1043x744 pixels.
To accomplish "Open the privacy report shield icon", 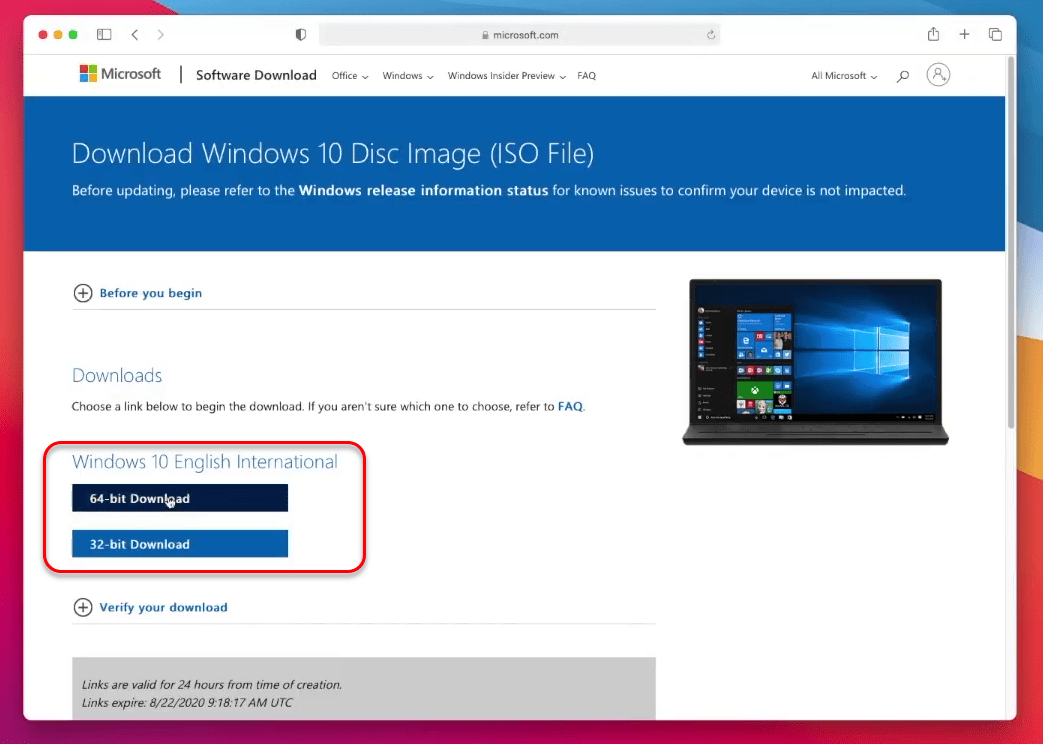I will coord(301,35).
